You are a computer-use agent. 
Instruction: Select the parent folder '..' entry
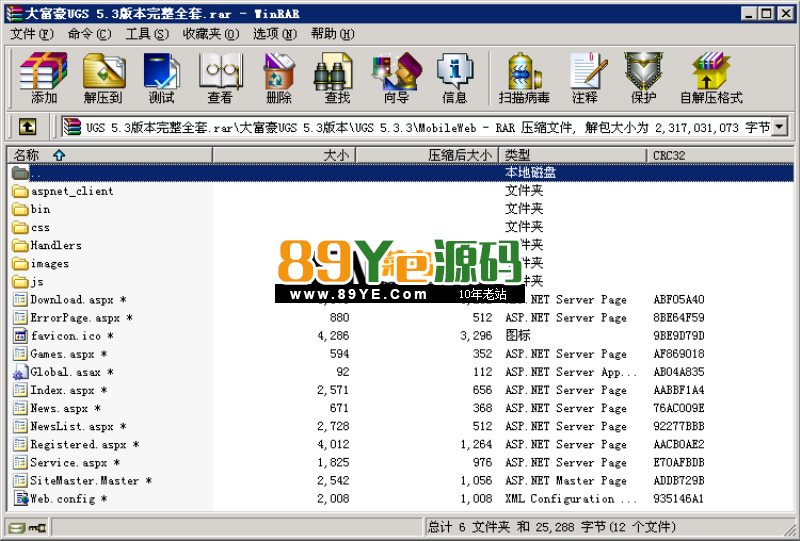tap(401, 173)
